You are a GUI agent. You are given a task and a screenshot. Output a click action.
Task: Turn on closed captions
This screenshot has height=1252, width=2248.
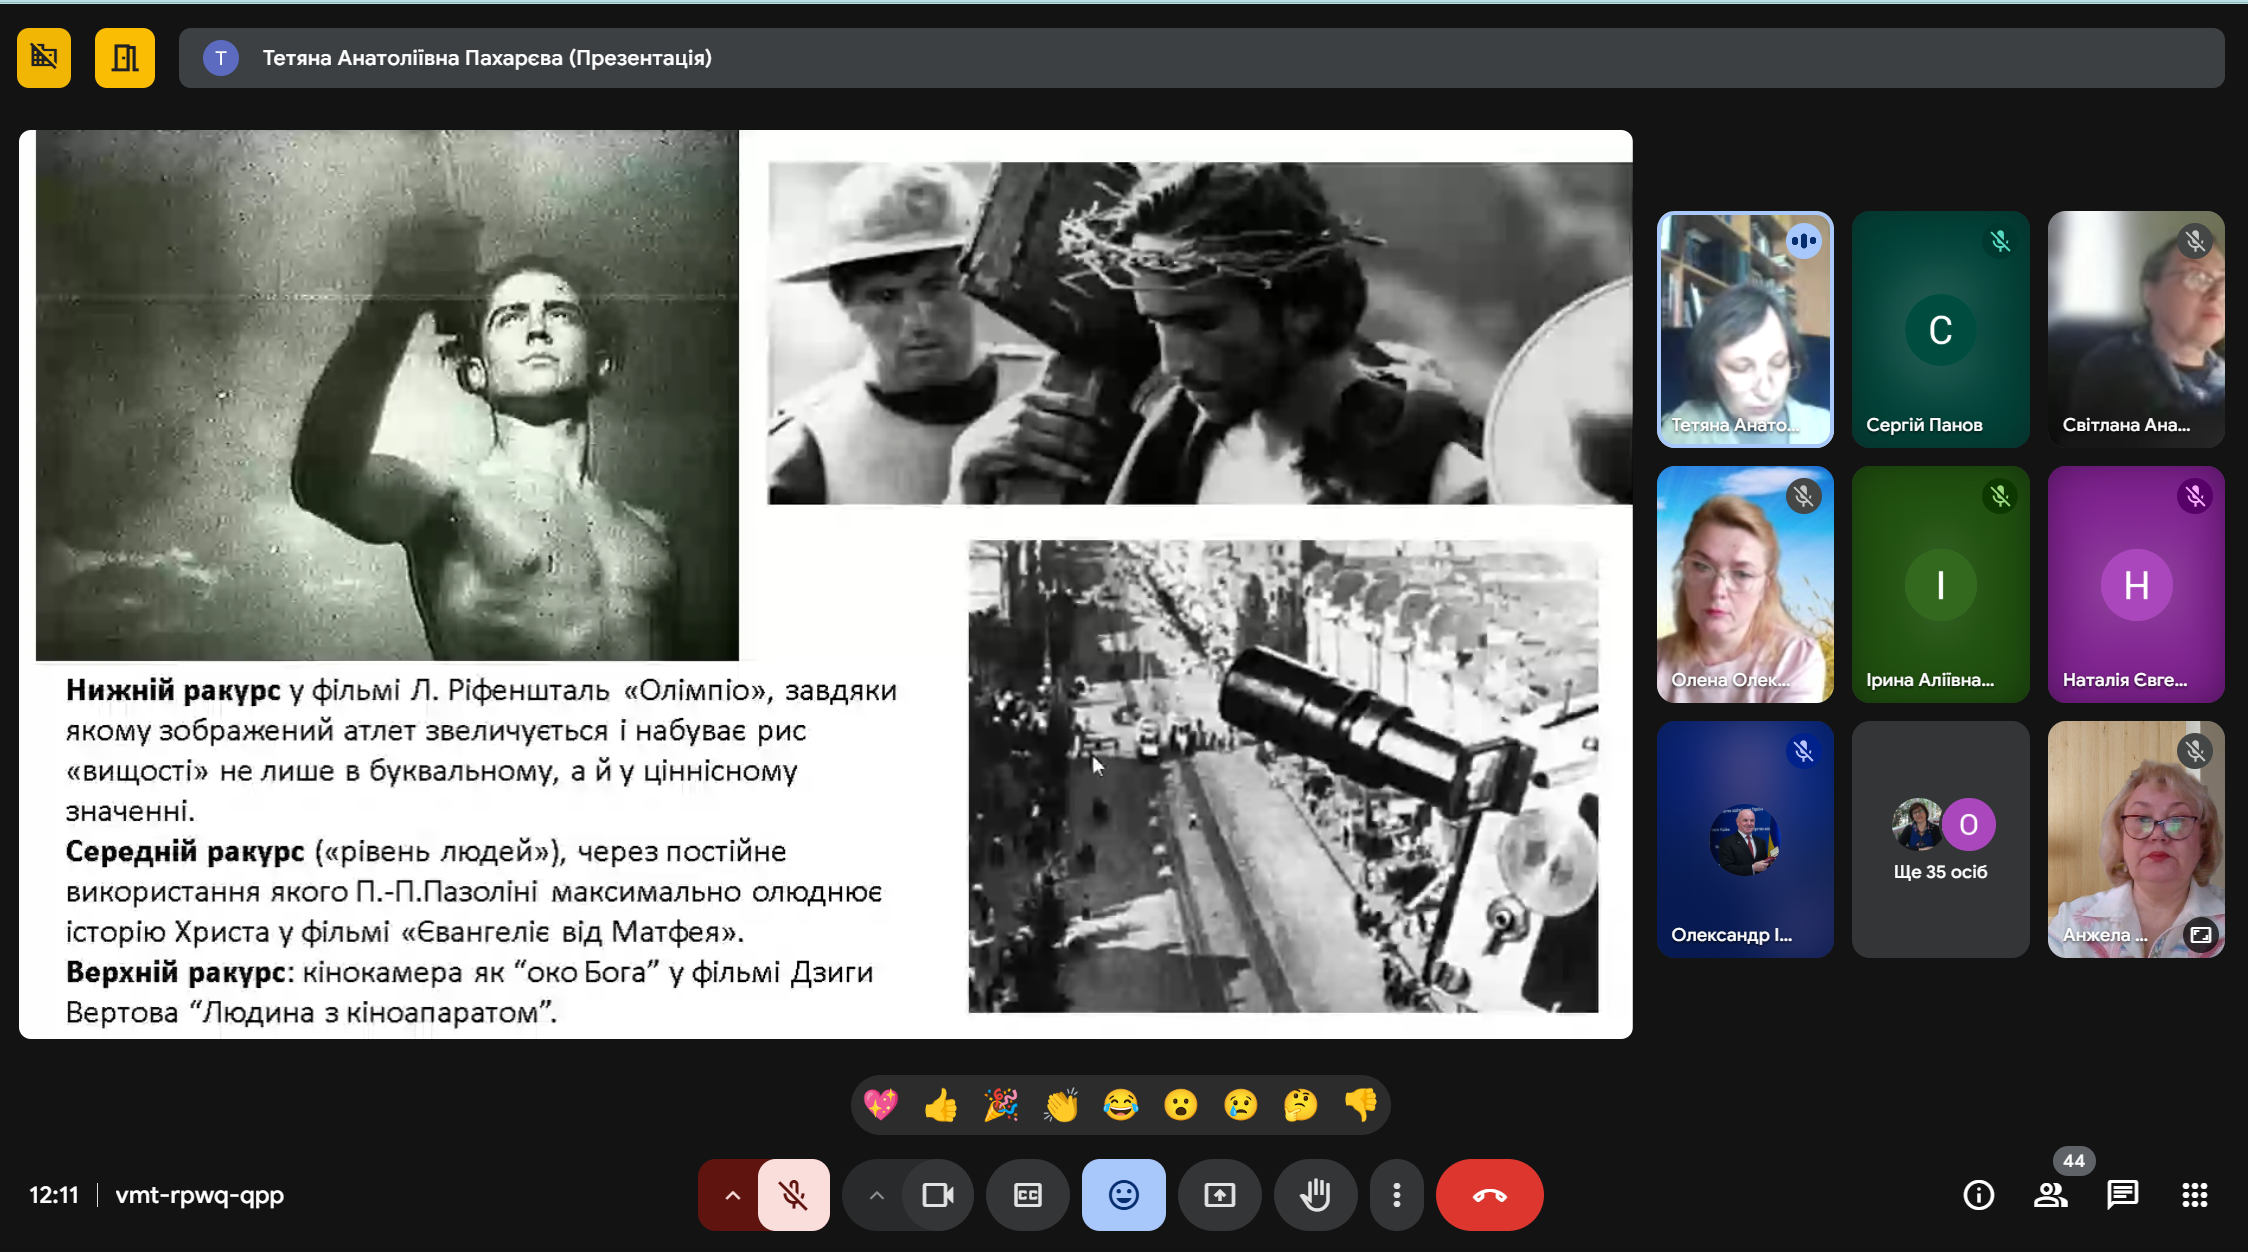tap(1028, 1195)
